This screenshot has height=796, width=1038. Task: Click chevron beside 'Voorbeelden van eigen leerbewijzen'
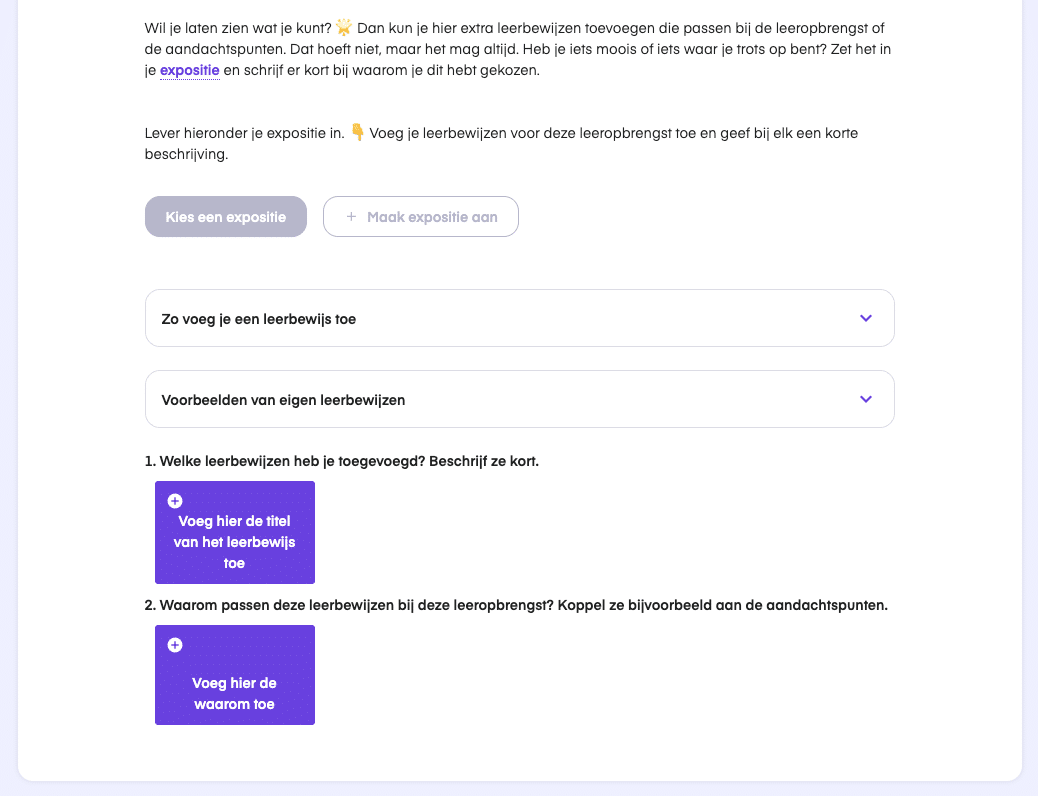click(x=865, y=399)
